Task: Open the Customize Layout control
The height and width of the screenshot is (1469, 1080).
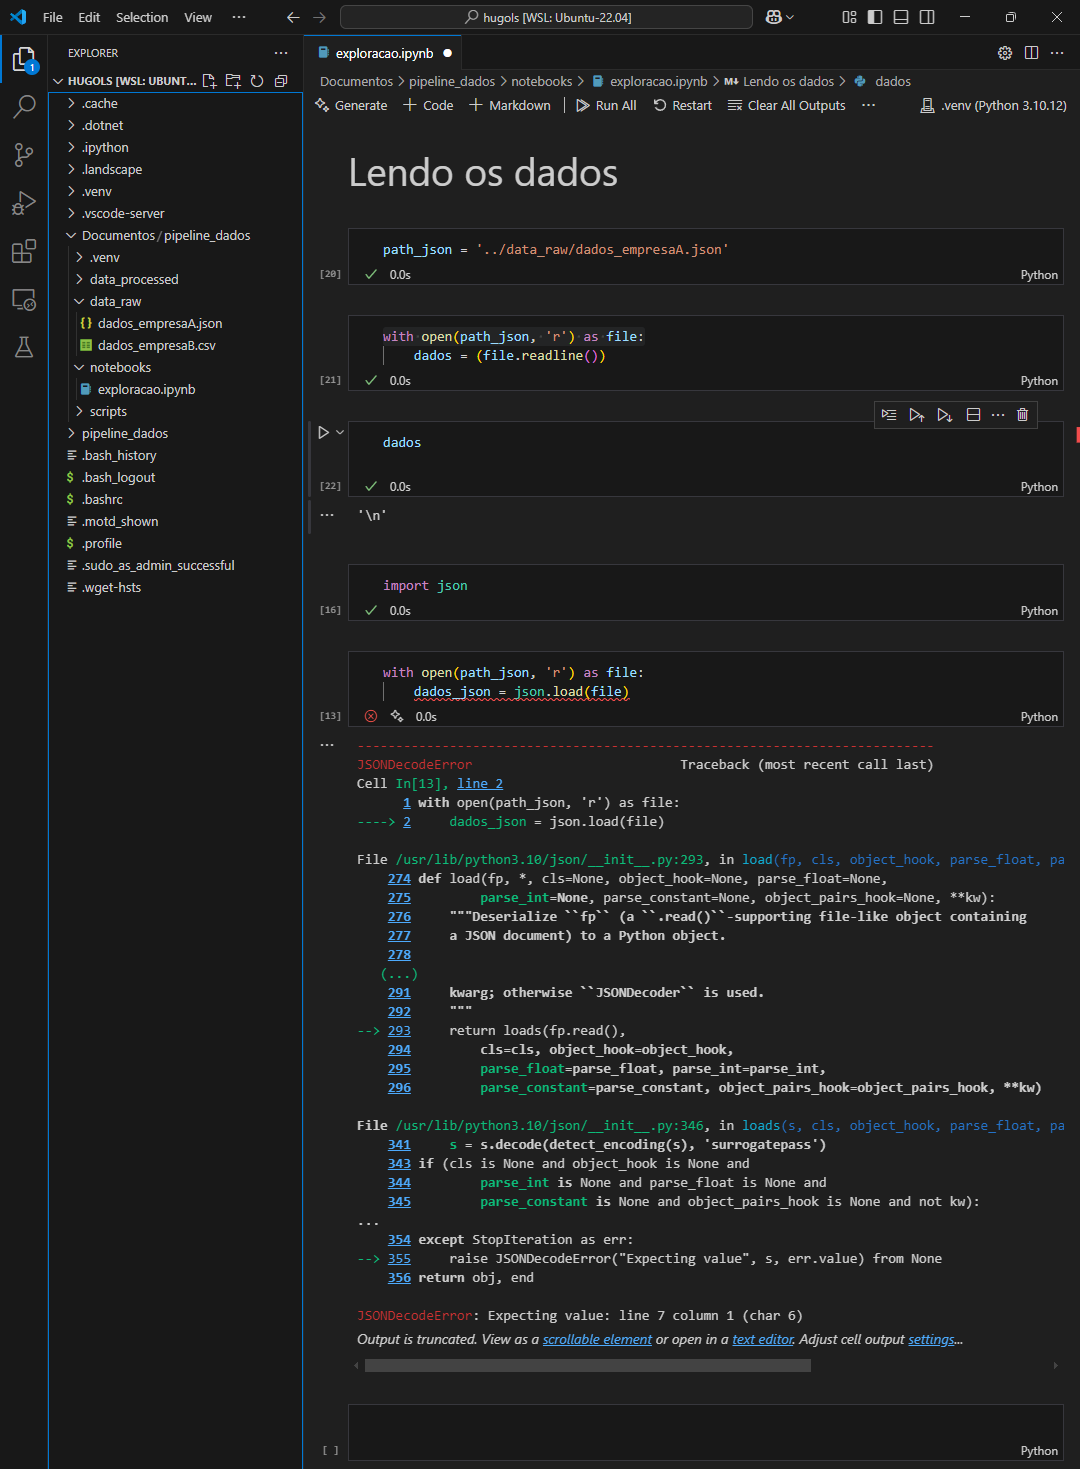Action: click(x=849, y=17)
